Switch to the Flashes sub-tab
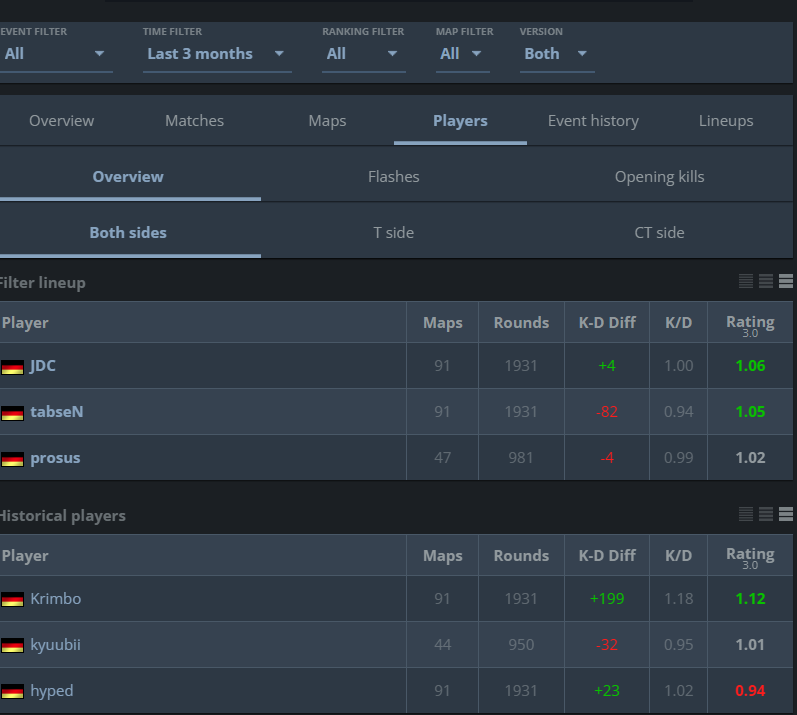 [x=394, y=177]
